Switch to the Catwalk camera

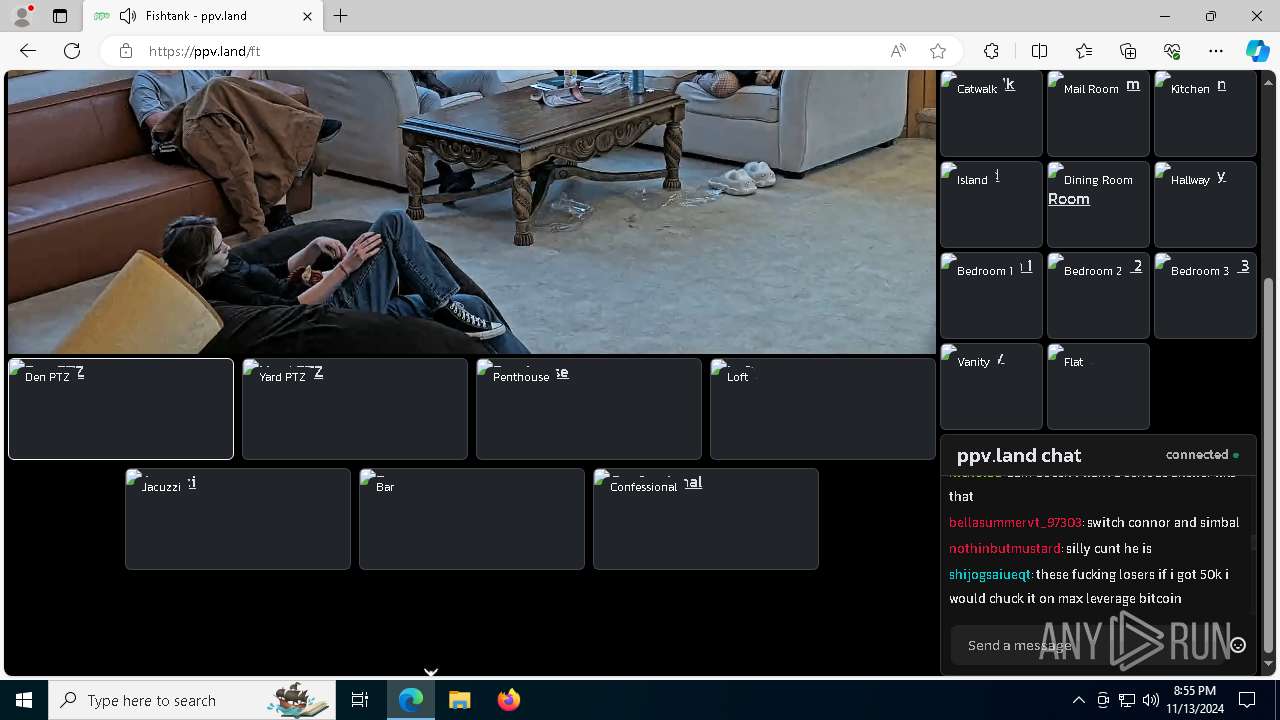(991, 113)
